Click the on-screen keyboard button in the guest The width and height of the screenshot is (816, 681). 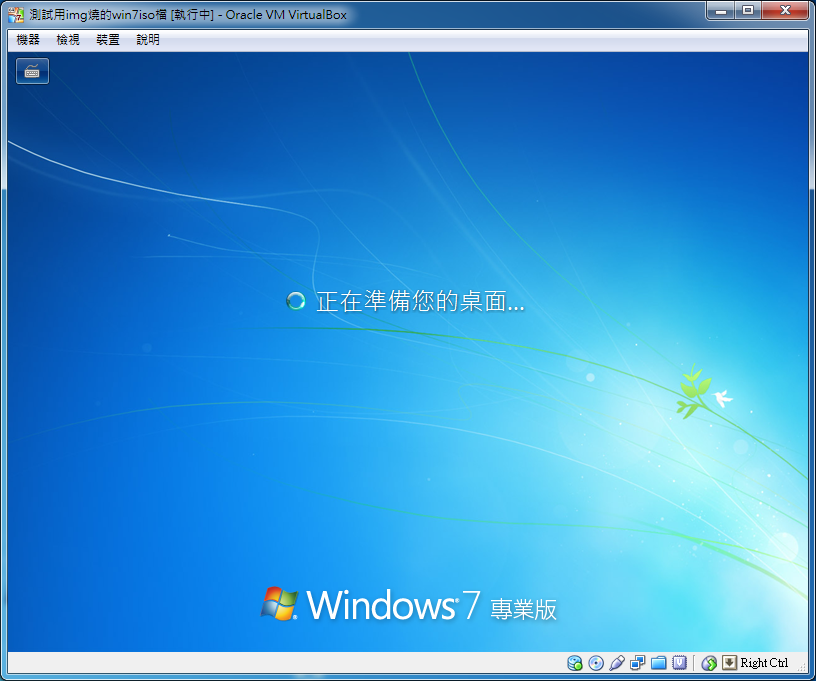click(x=32, y=71)
